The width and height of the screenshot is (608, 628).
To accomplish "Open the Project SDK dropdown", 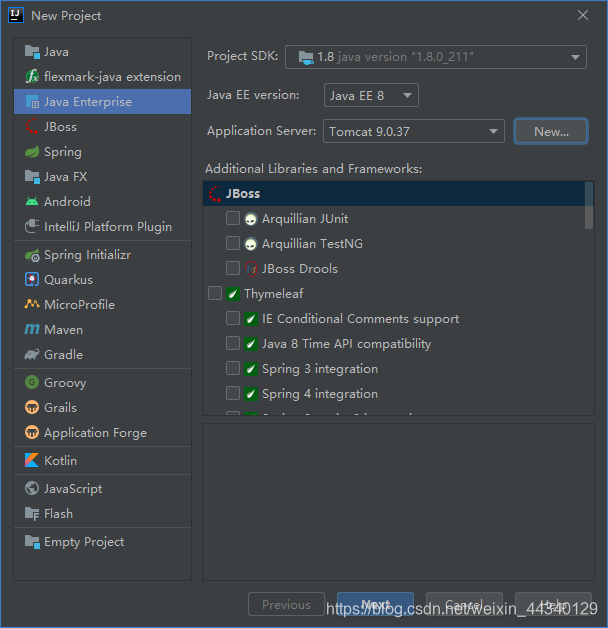I will 436,57.
